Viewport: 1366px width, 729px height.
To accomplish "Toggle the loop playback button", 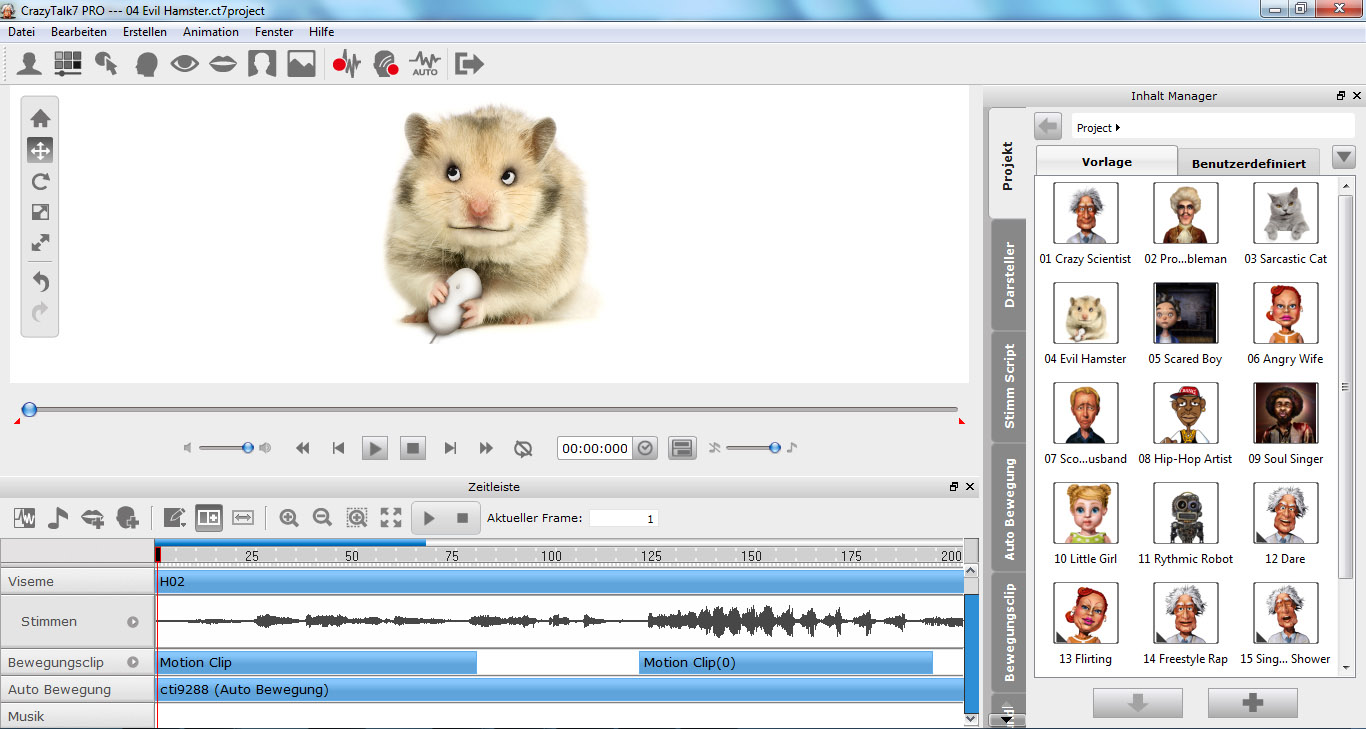I will coord(522,449).
